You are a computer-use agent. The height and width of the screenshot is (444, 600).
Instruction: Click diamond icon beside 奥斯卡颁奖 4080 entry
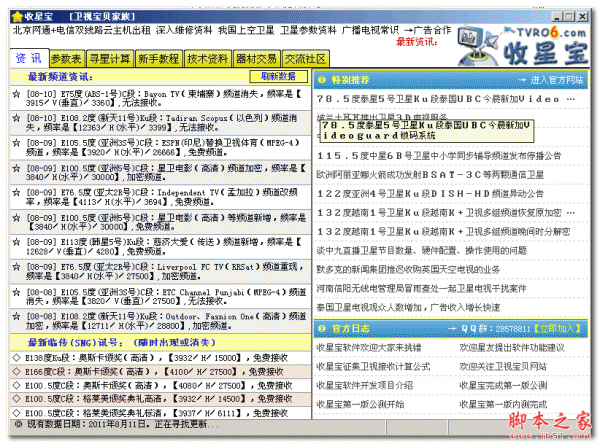coord(16,385)
